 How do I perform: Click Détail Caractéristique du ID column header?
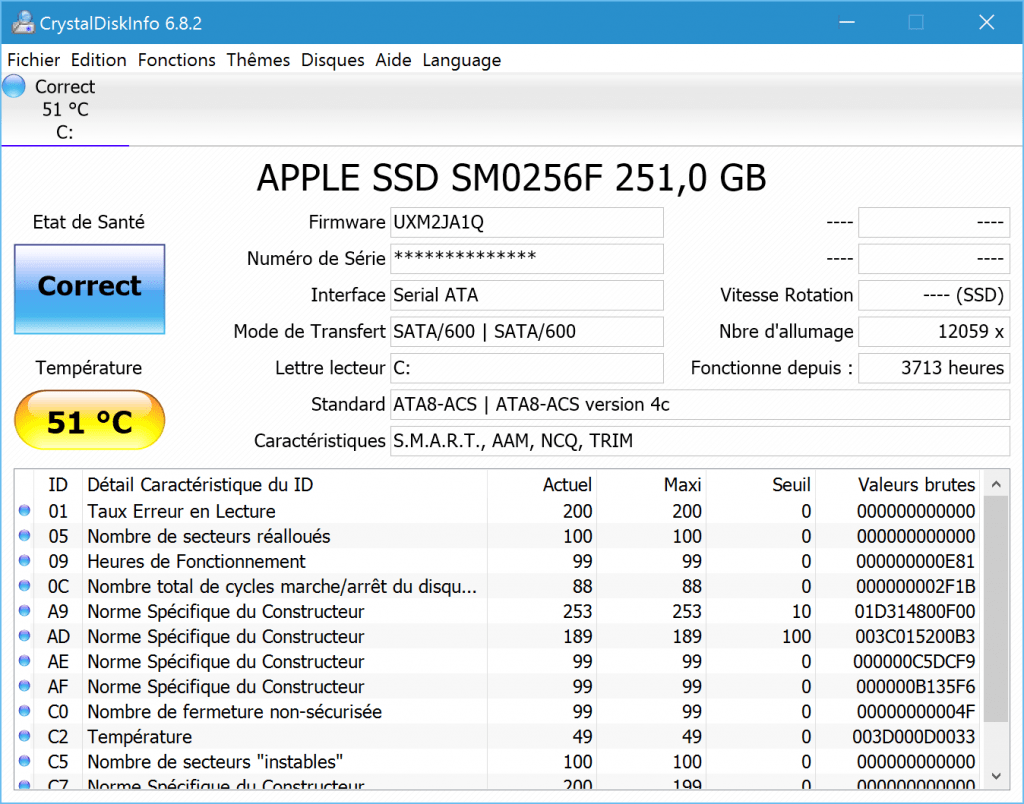[x=285, y=485]
